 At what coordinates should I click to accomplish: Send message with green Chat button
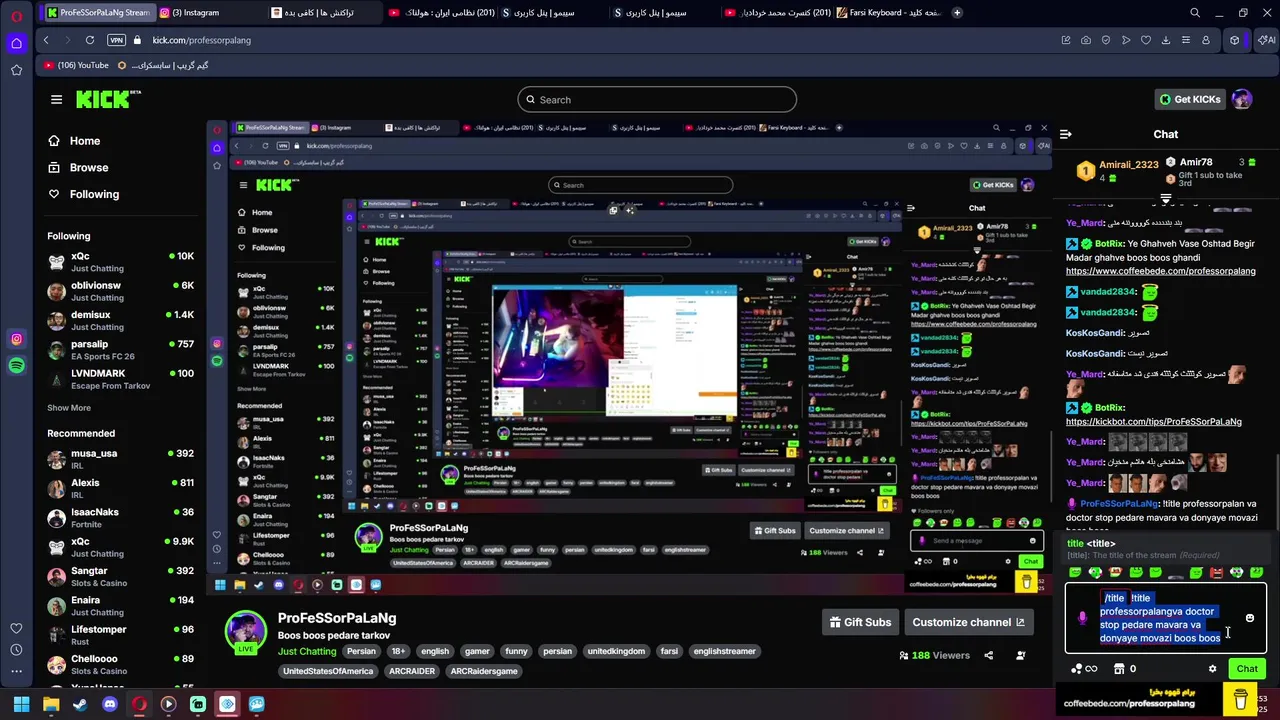pyautogui.click(x=1247, y=669)
